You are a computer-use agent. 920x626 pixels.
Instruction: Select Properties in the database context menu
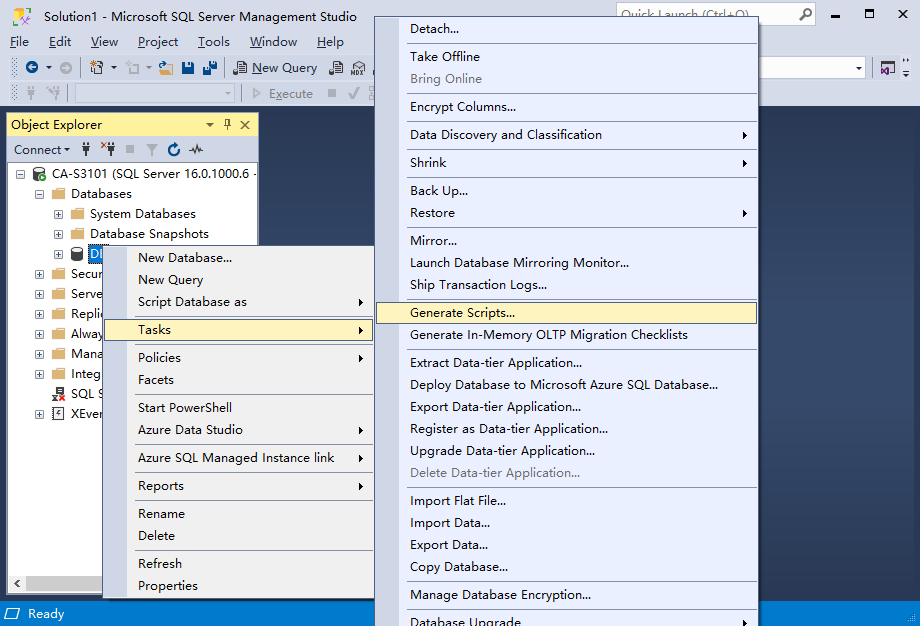pos(168,586)
